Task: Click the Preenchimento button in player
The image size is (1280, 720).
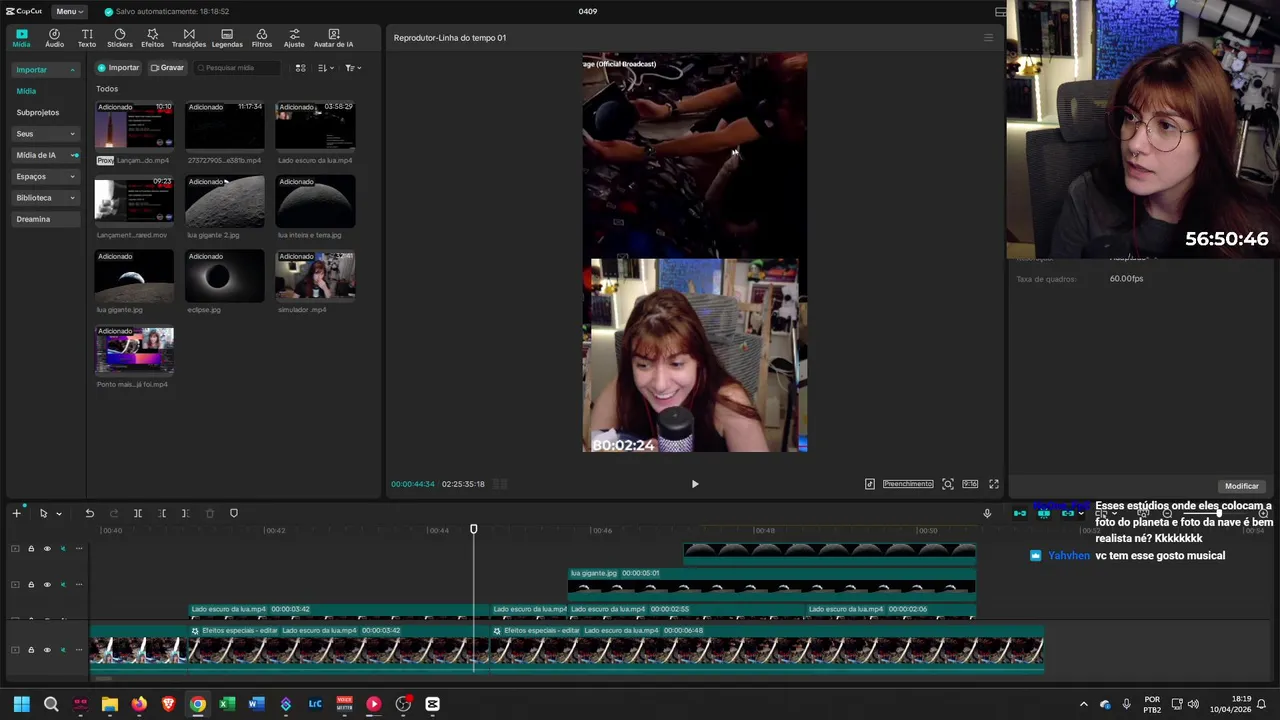Action: [908, 484]
